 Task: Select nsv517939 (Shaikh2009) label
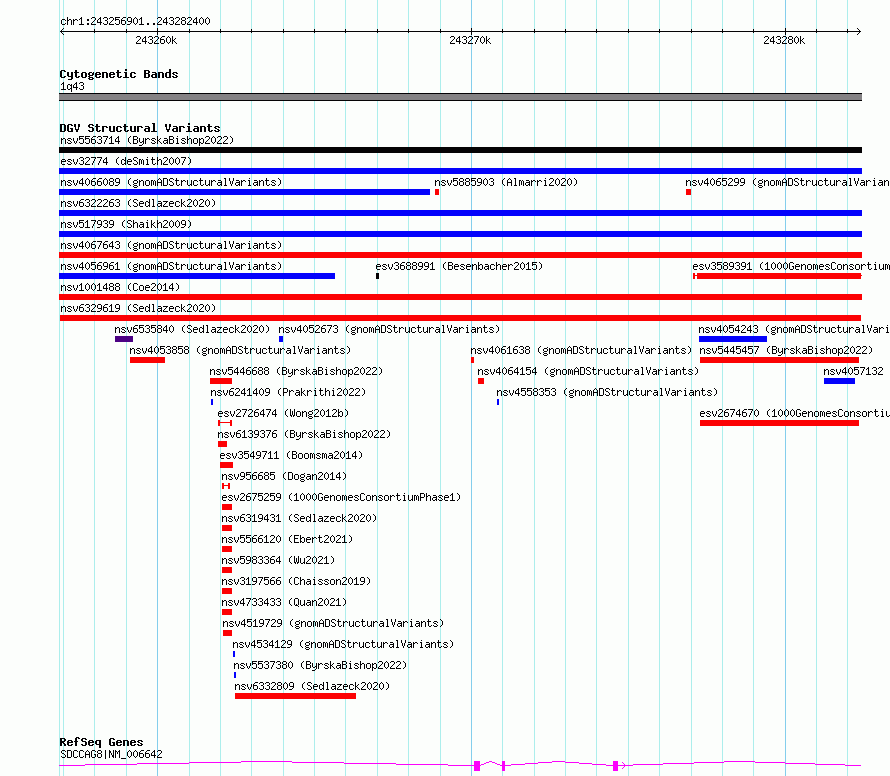pyautogui.click(x=126, y=224)
